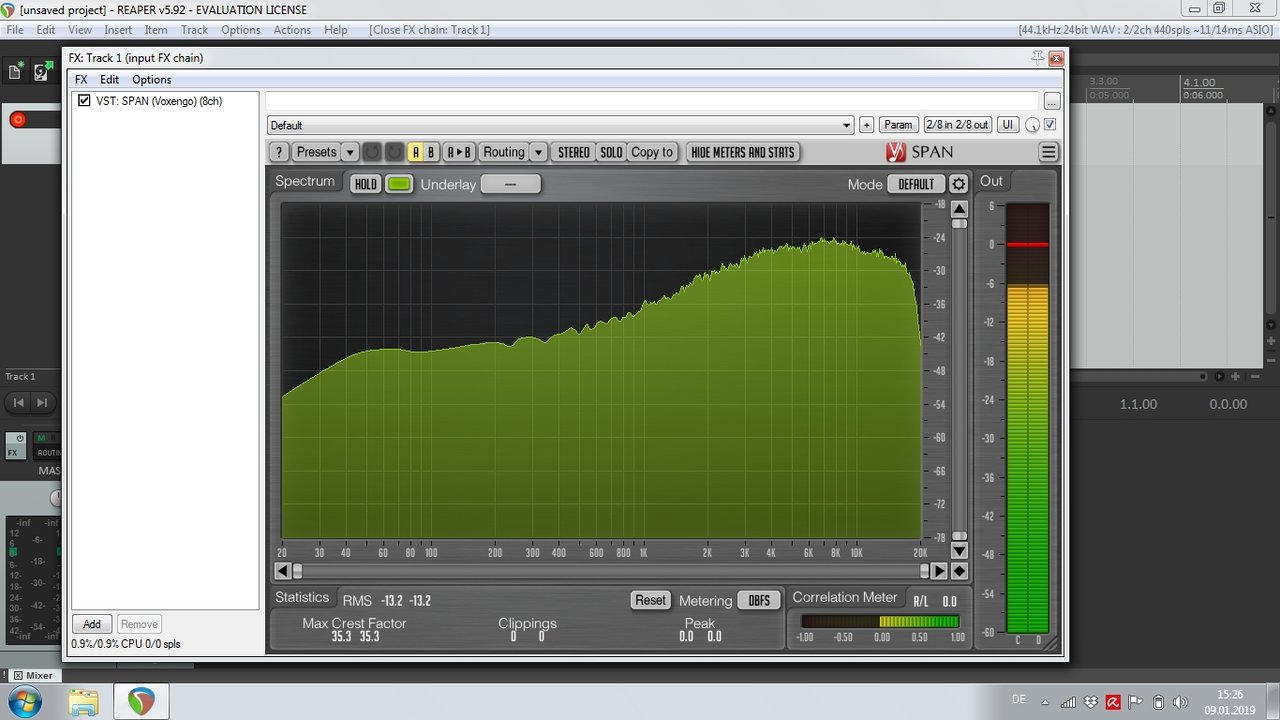Viewport: 1280px width, 720px height.
Task: Select the A state slot
Action: click(x=416, y=152)
